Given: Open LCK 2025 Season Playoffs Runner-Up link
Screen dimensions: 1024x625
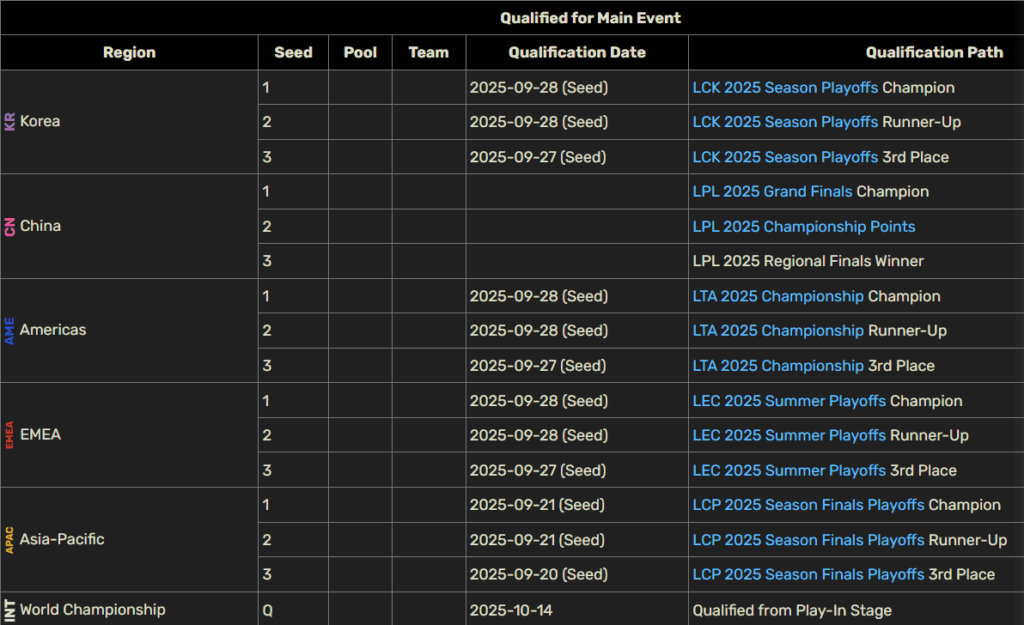Looking at the screenshot, I should pyautogui.click(x=785, y=122).
